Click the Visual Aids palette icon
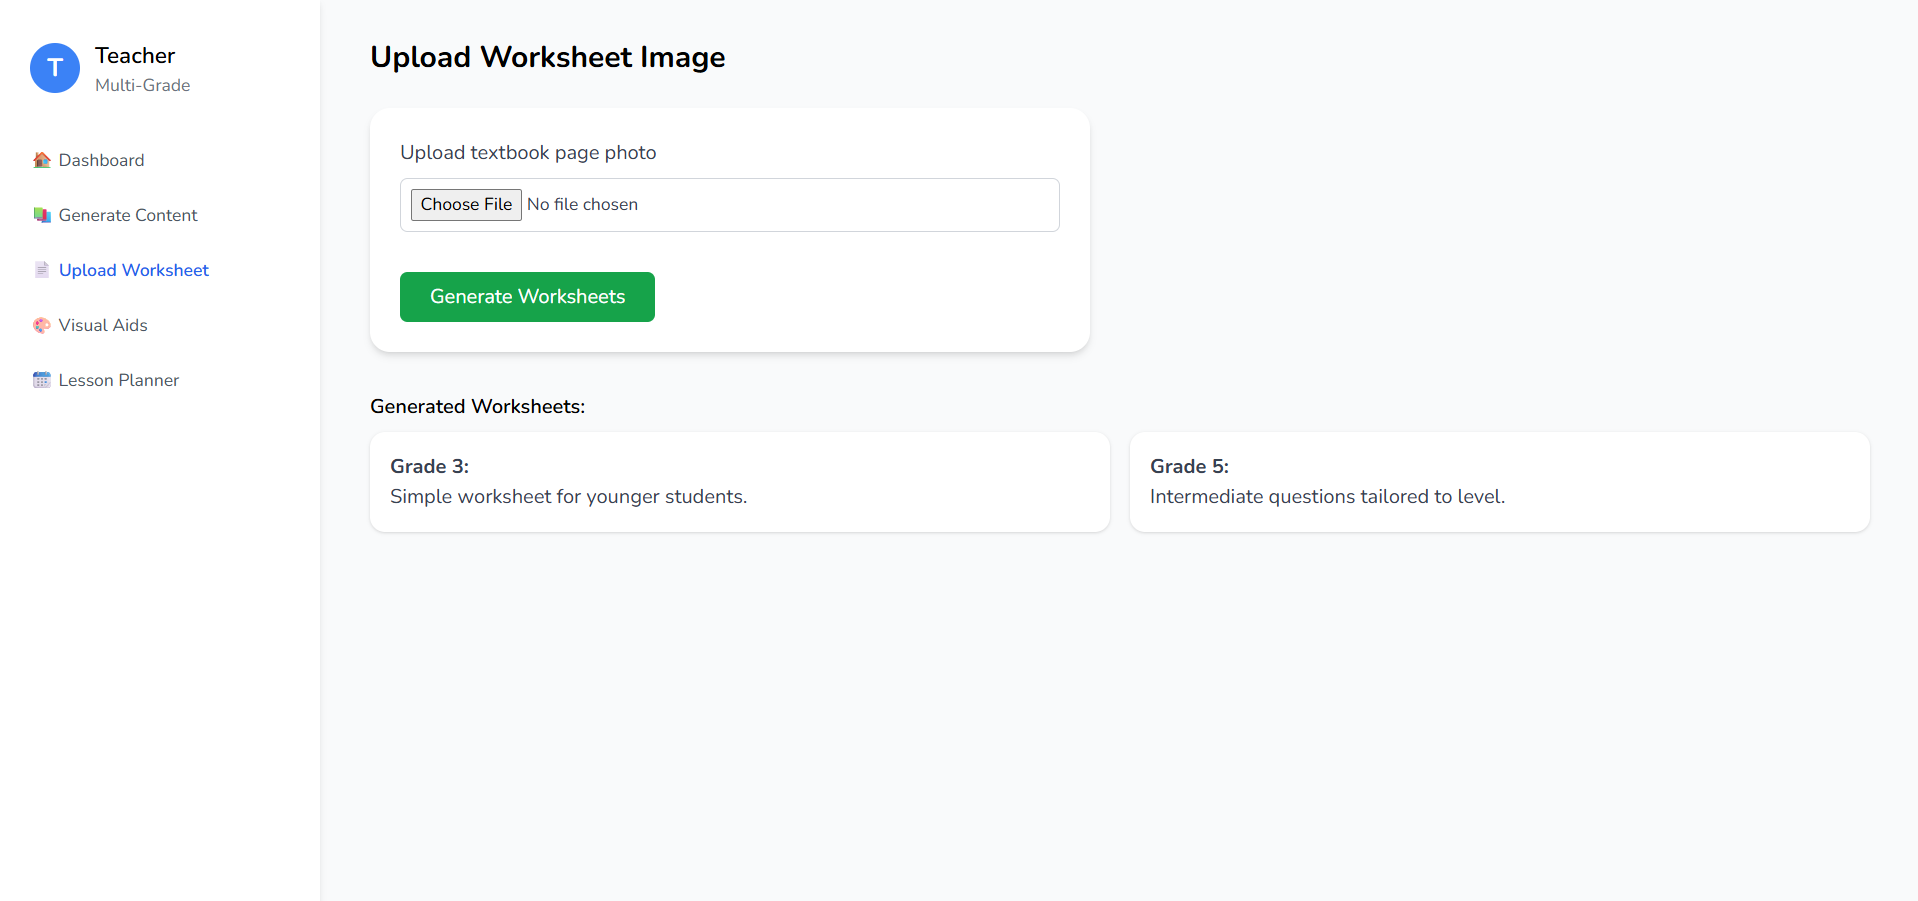 (x=42, y=325)
